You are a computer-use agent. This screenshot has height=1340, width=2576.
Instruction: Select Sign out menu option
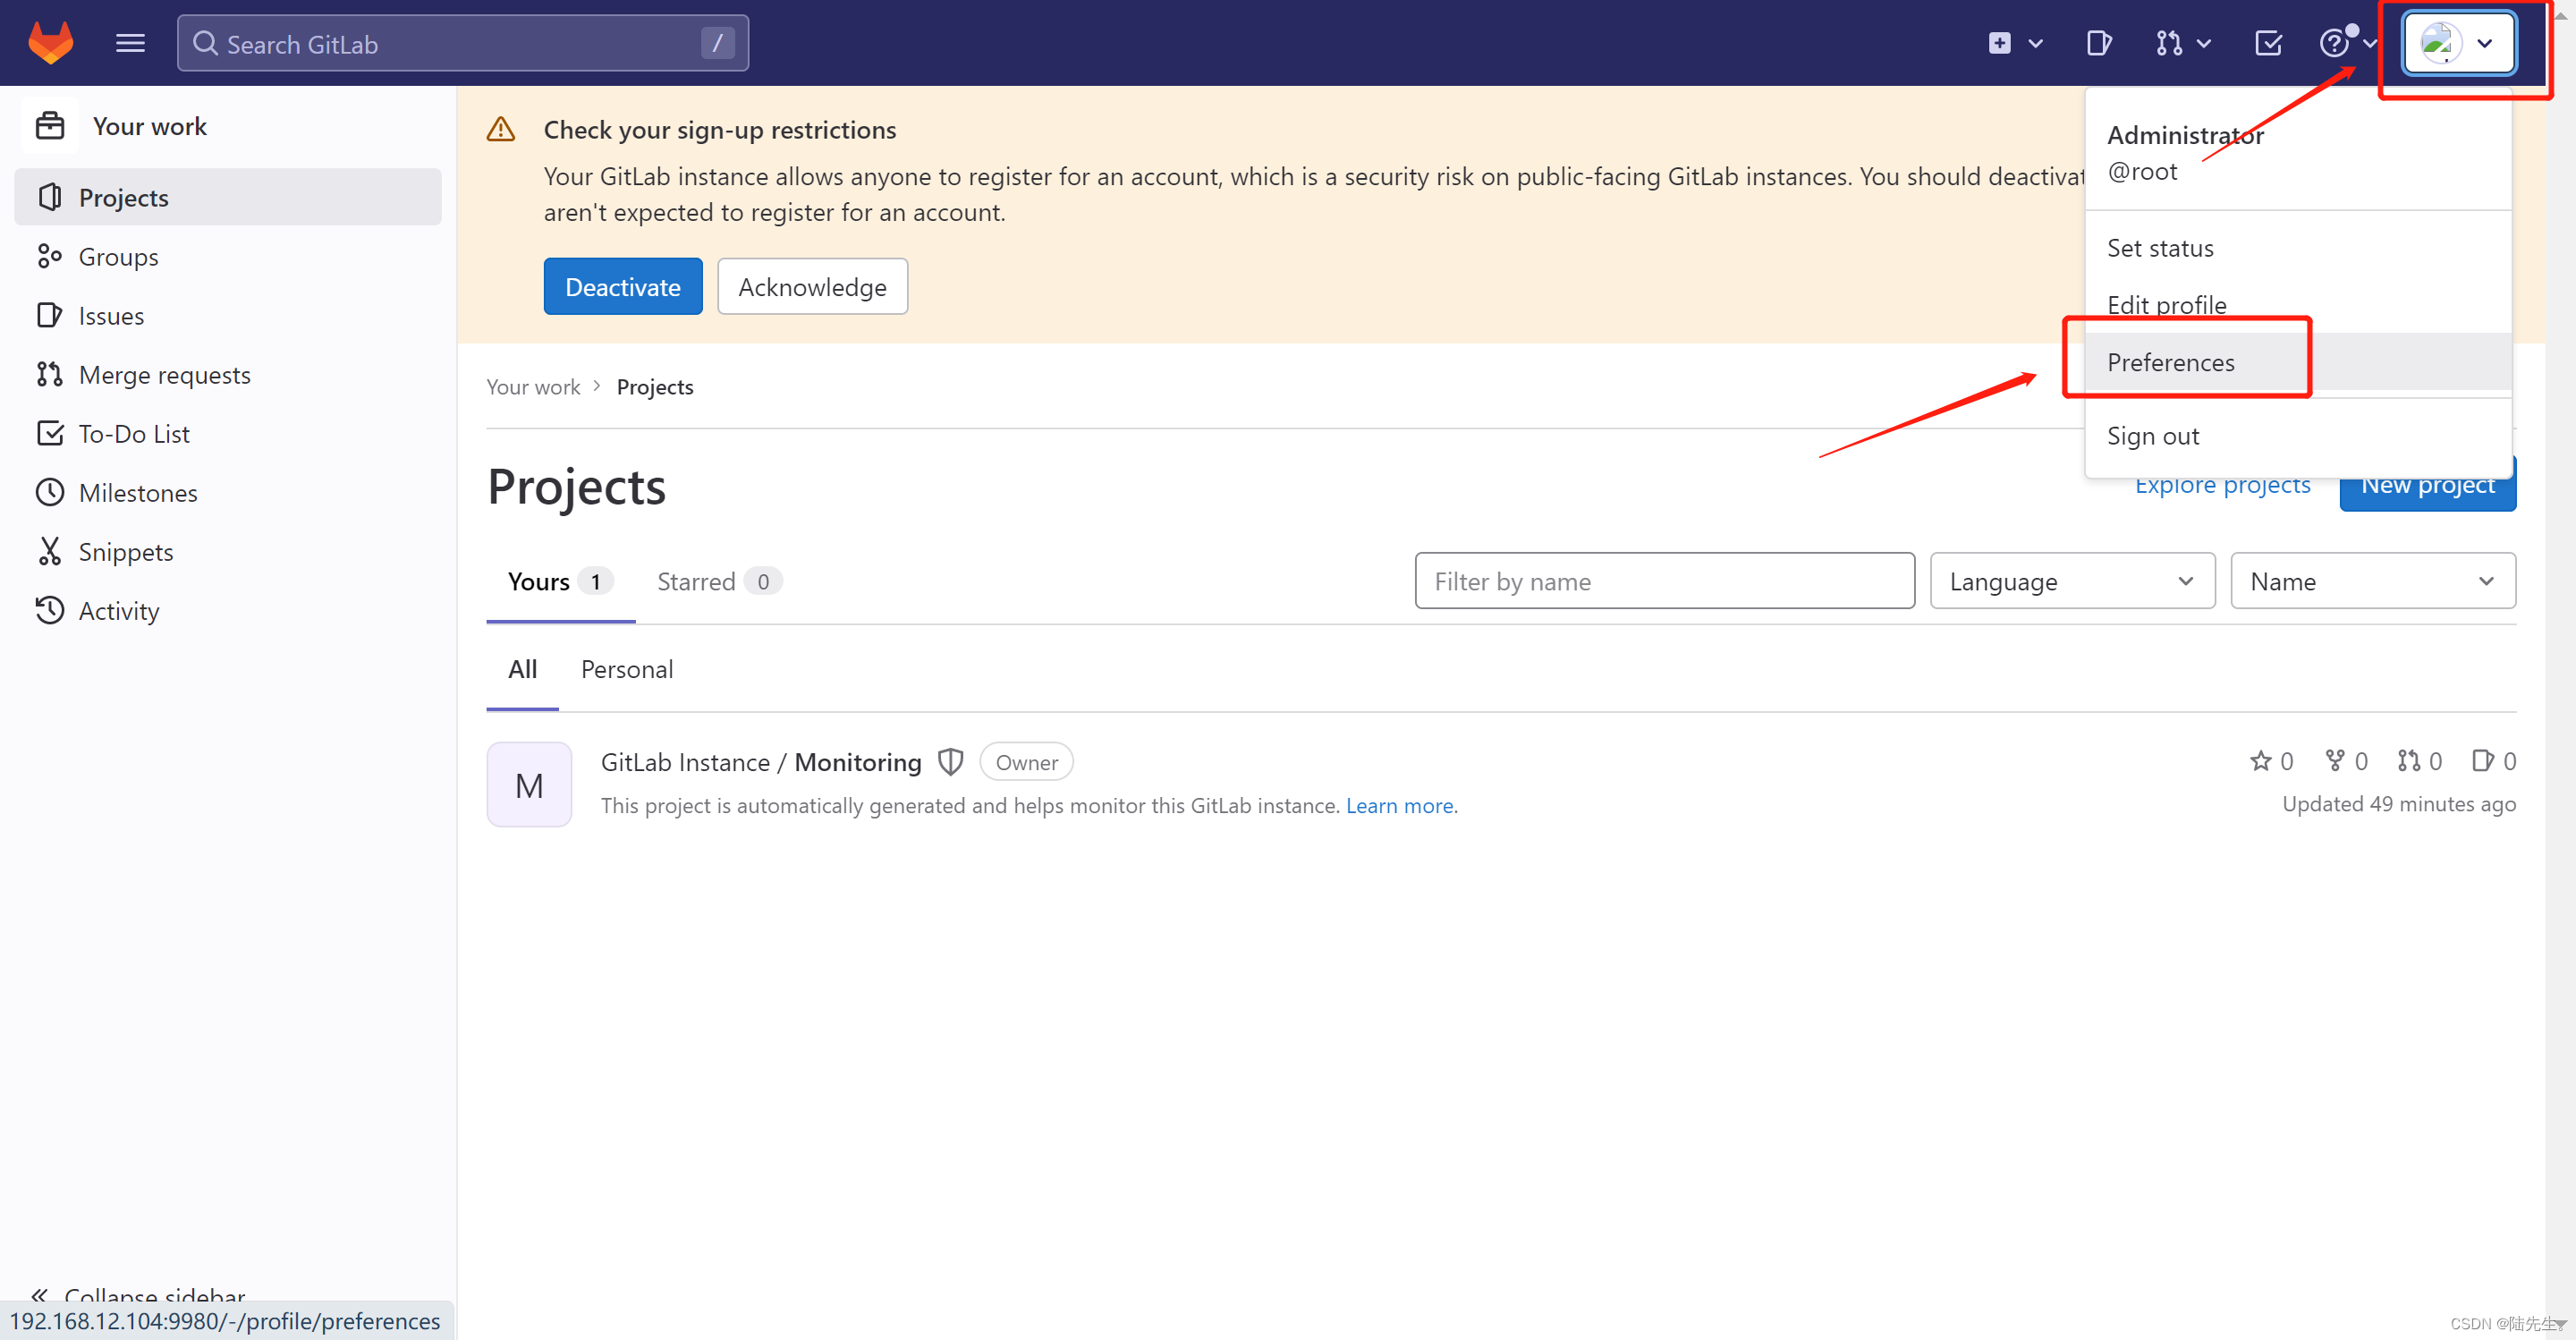click(x=2154, y=435)
